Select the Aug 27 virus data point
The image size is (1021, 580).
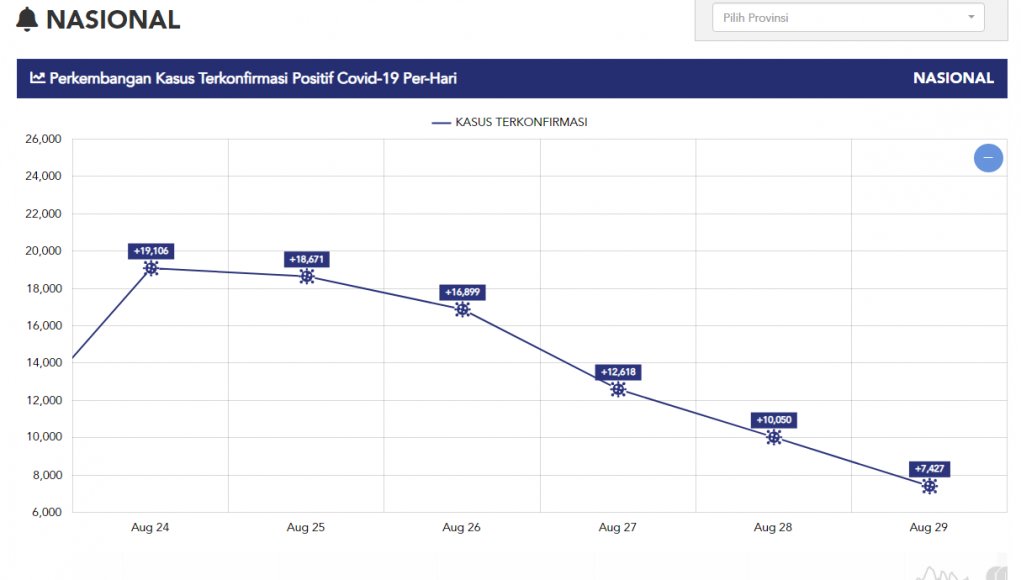(x=618, y=389)
